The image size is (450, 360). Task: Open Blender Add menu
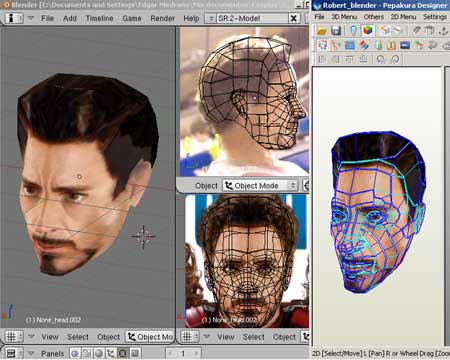pos(70,18)
